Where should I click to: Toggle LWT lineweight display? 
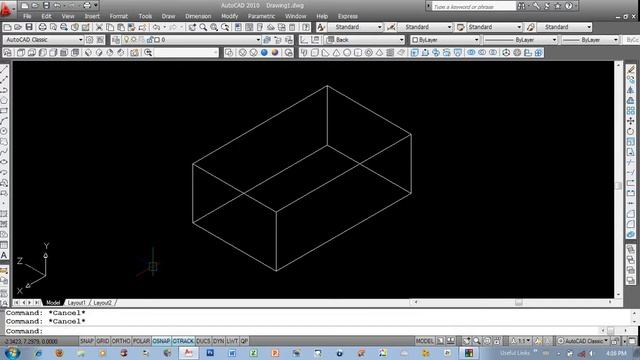[232, 341]
